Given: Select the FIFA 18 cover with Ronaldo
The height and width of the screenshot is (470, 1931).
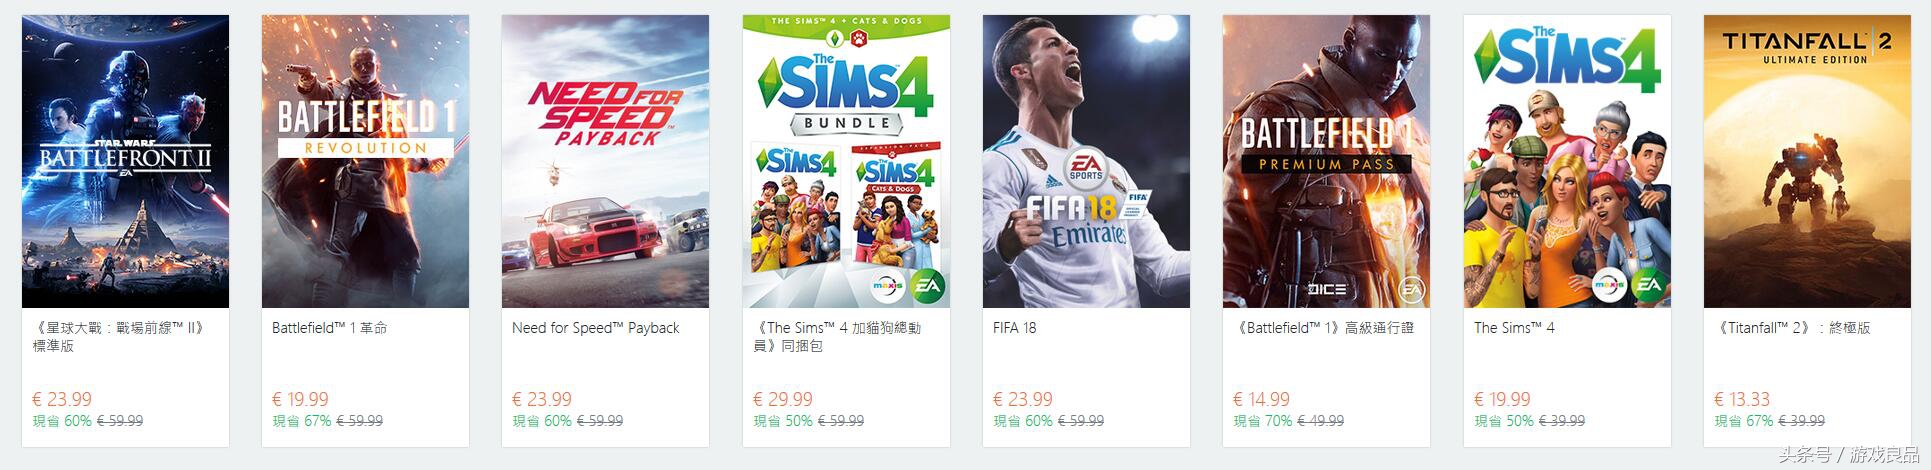Looking at the screenshot, I should point(1086,161).
